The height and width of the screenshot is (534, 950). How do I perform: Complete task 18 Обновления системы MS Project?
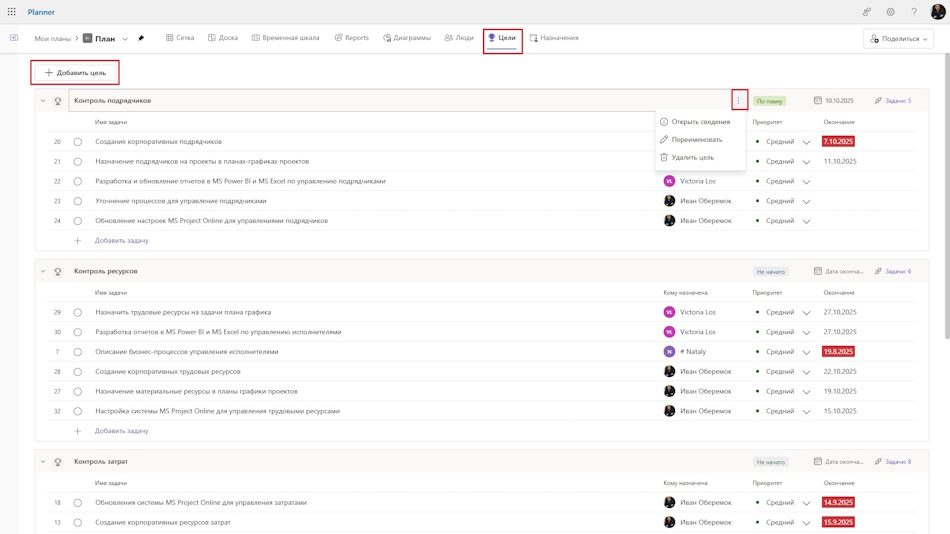coord(78,502)
